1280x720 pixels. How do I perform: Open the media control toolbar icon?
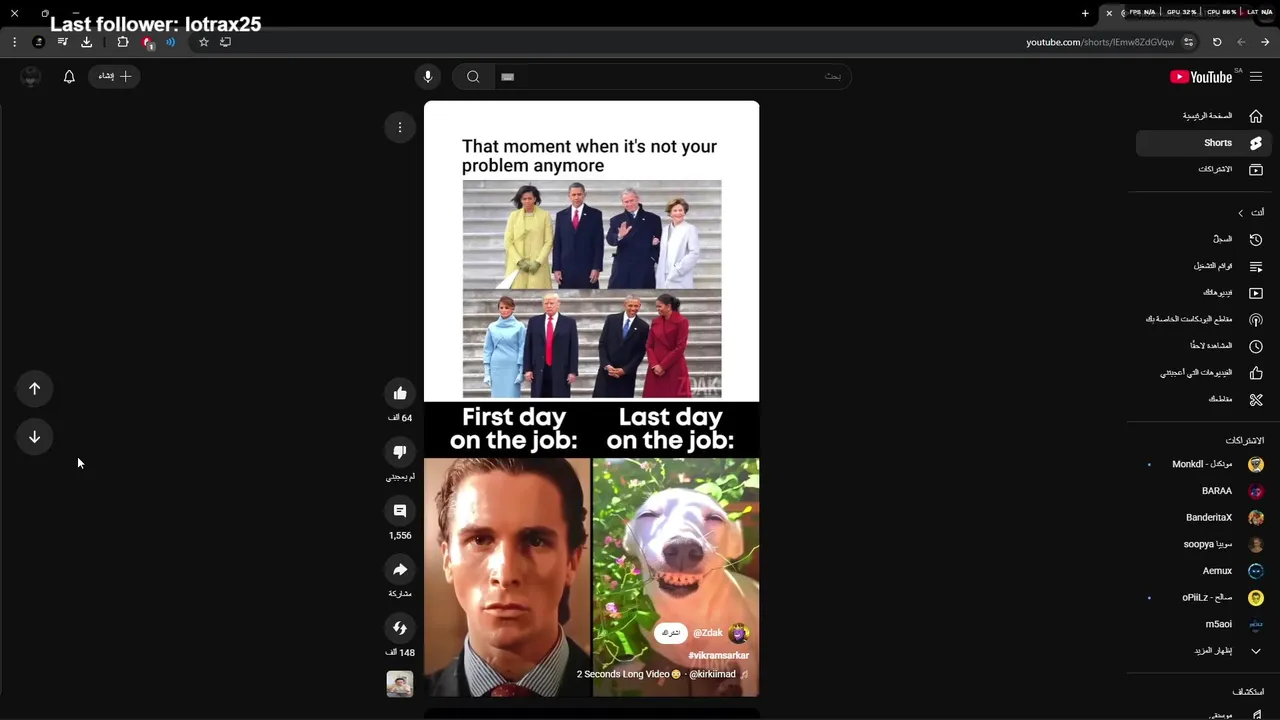pyautogui.click(x=62, y=42)
